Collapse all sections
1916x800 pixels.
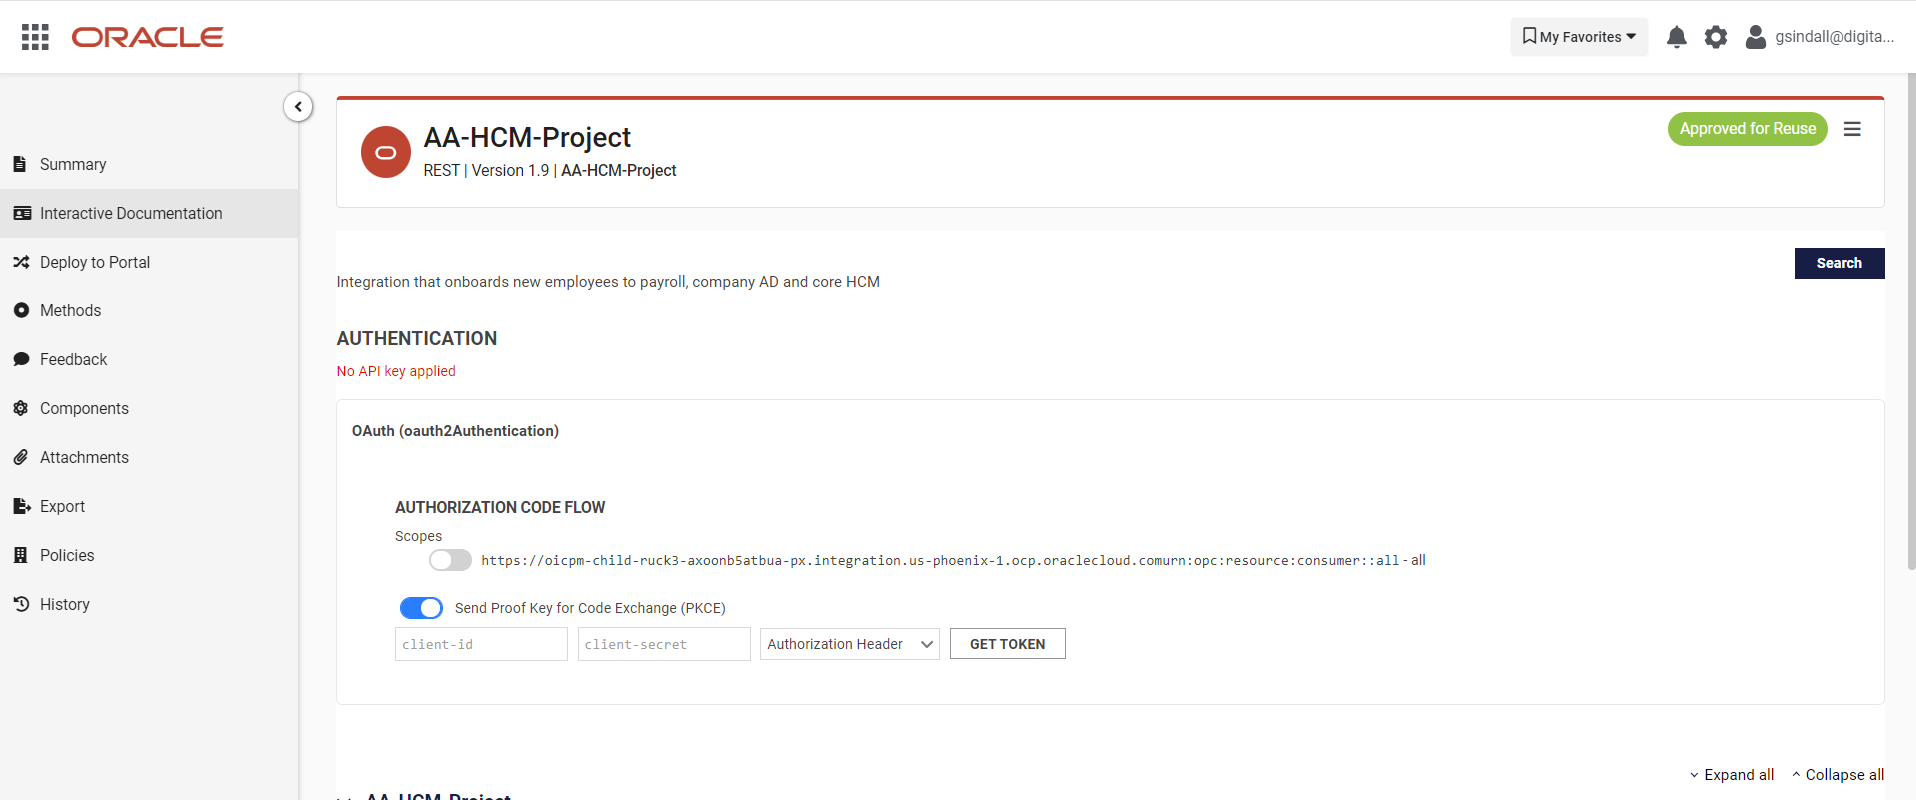1838,775
